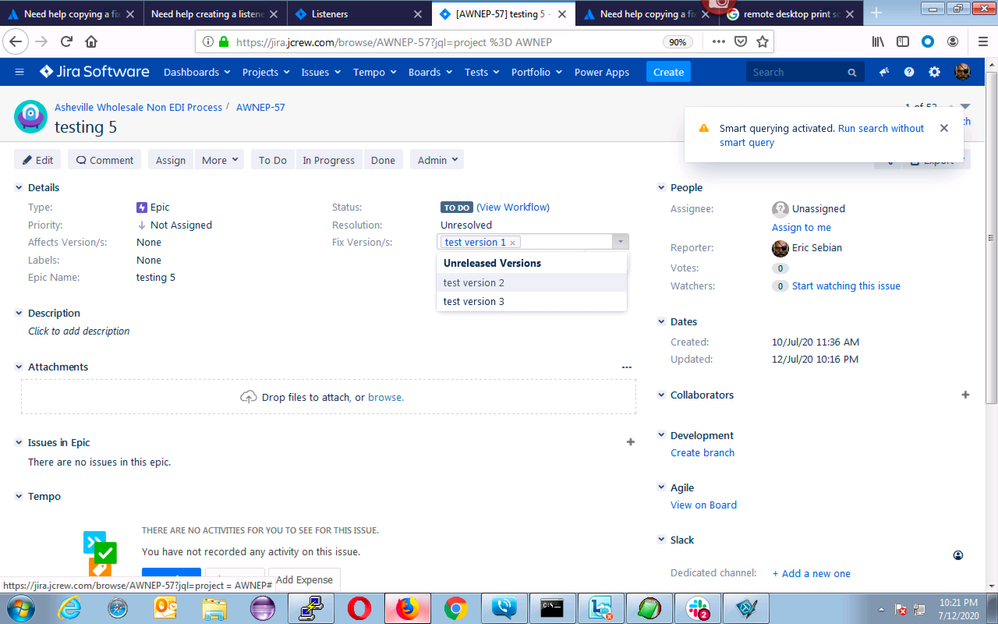Collapse the Attachments section
Viewport: 998px width, 624px height.
click(x=19, y=367)
